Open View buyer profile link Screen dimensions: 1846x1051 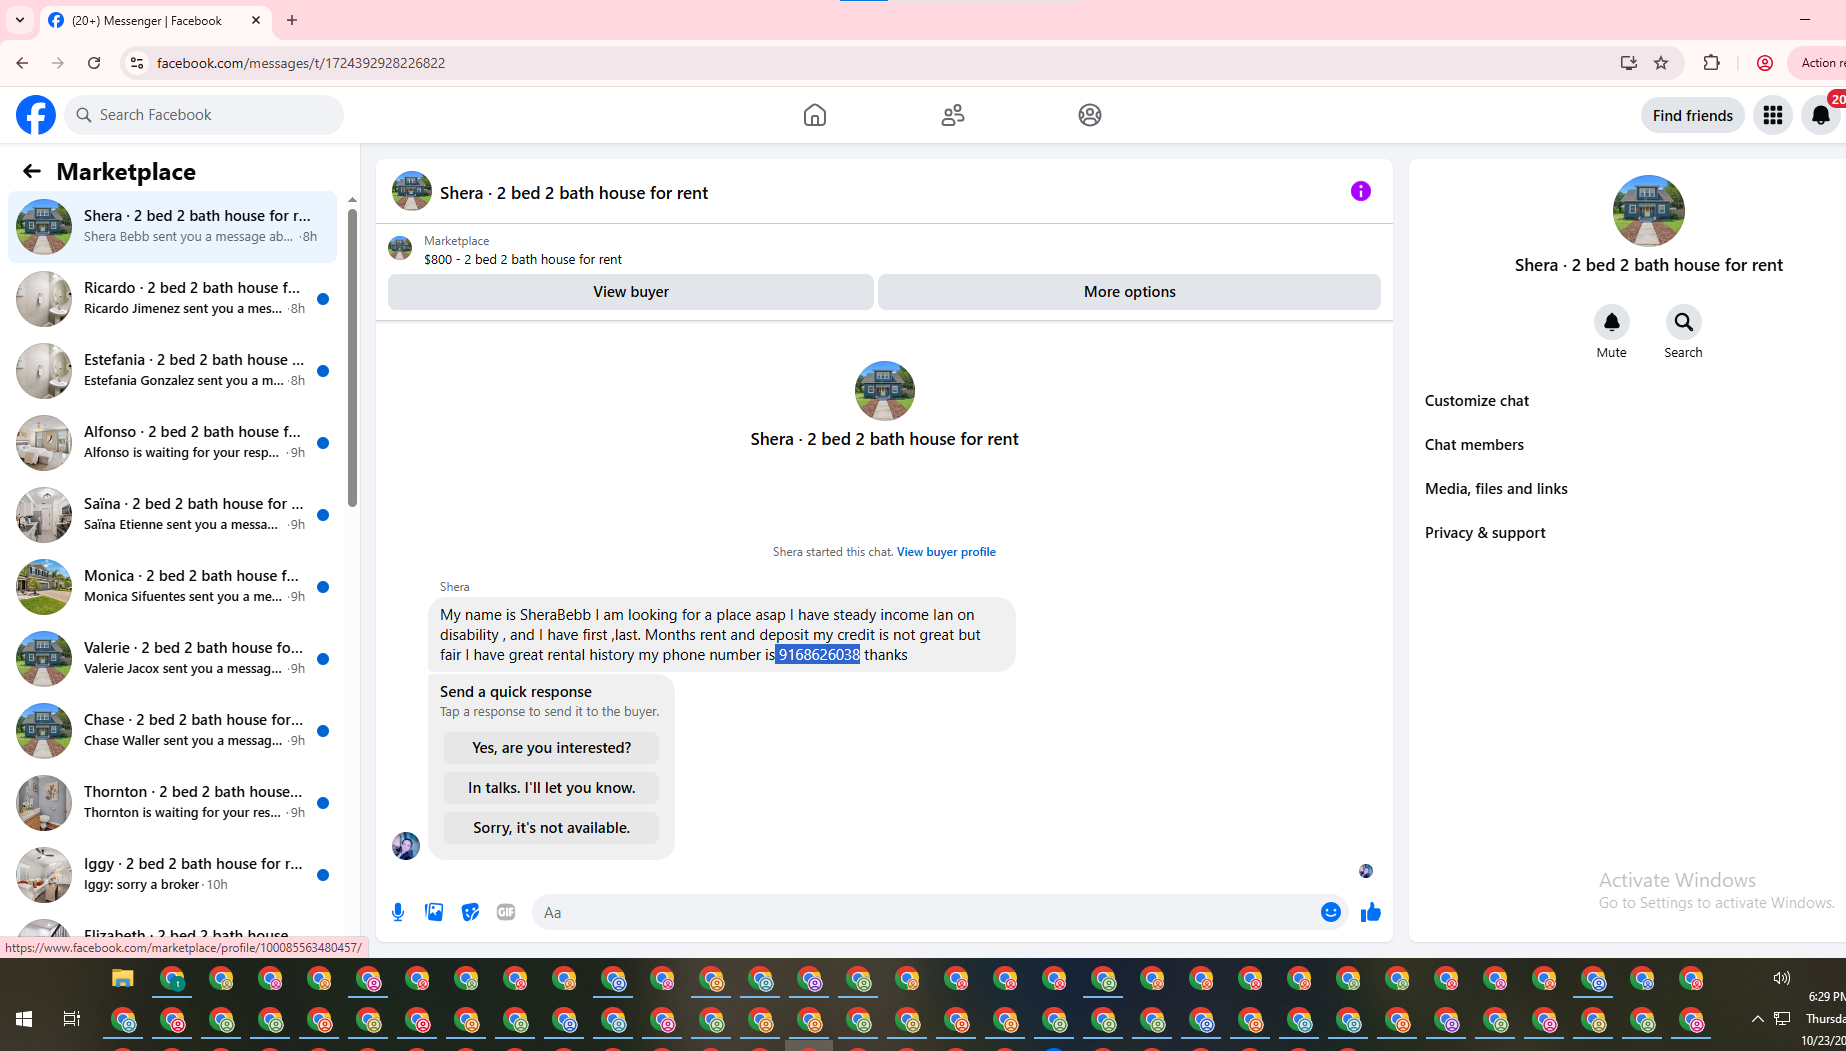[946, 552]
